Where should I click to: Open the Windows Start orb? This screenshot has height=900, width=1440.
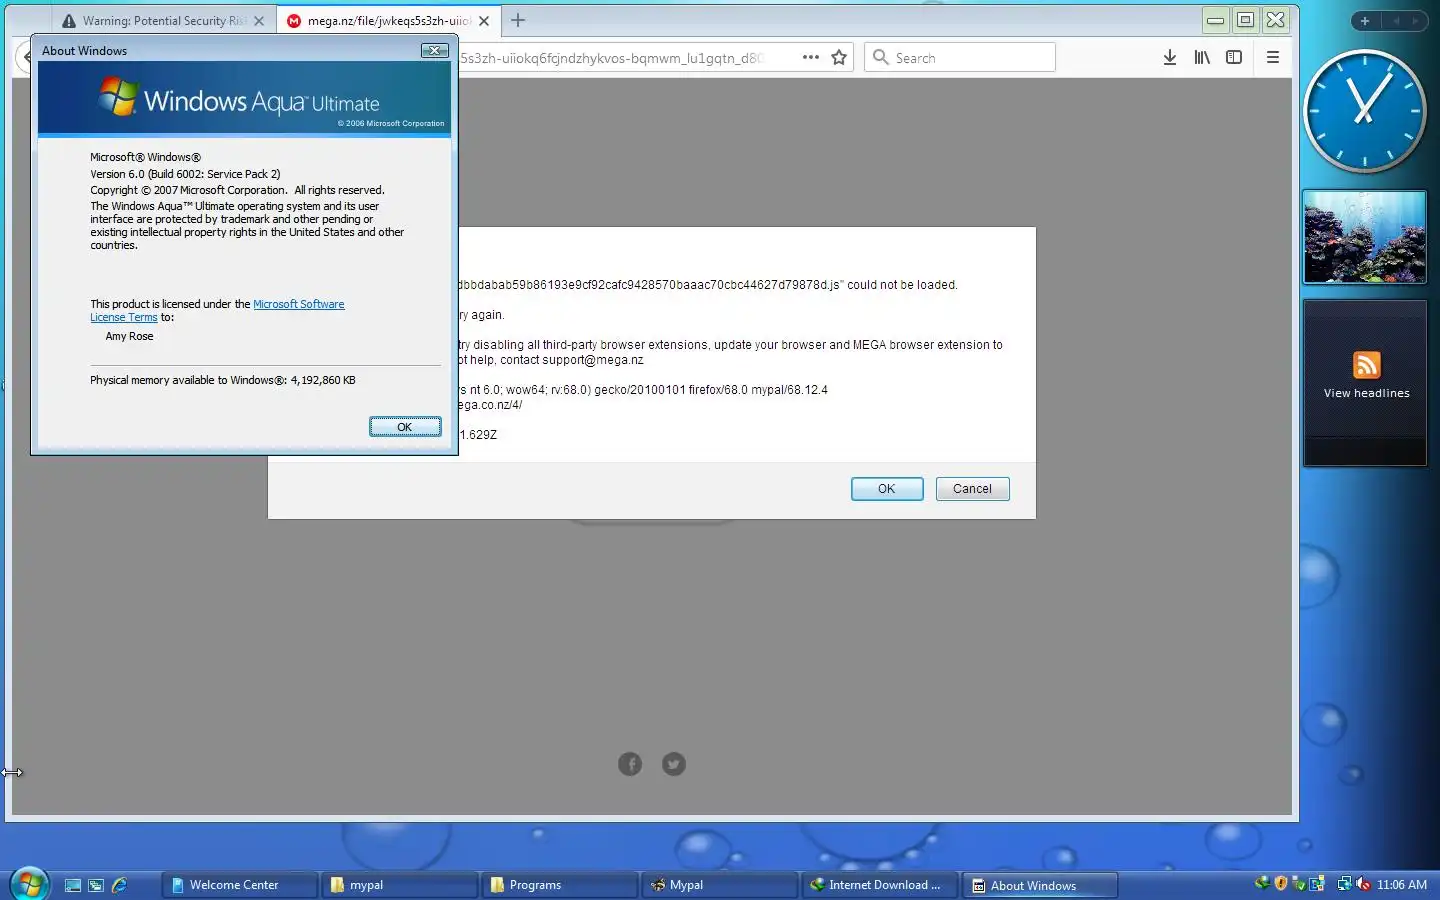tap(29, 884)
